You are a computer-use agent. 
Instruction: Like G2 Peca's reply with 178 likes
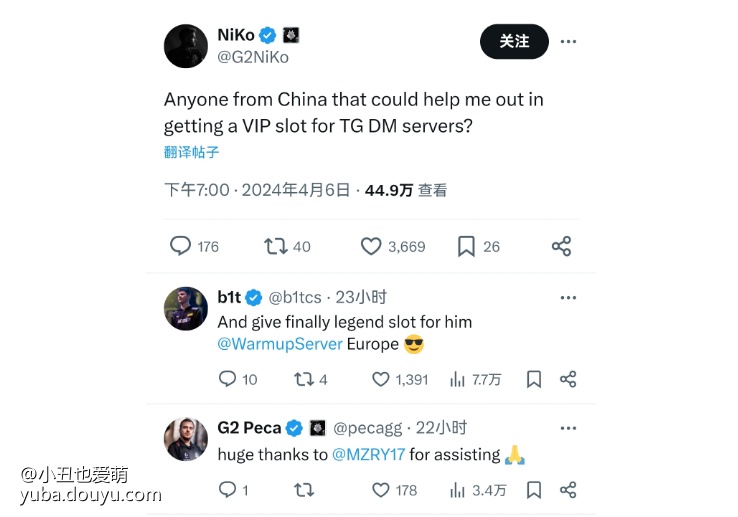(380, 490)
